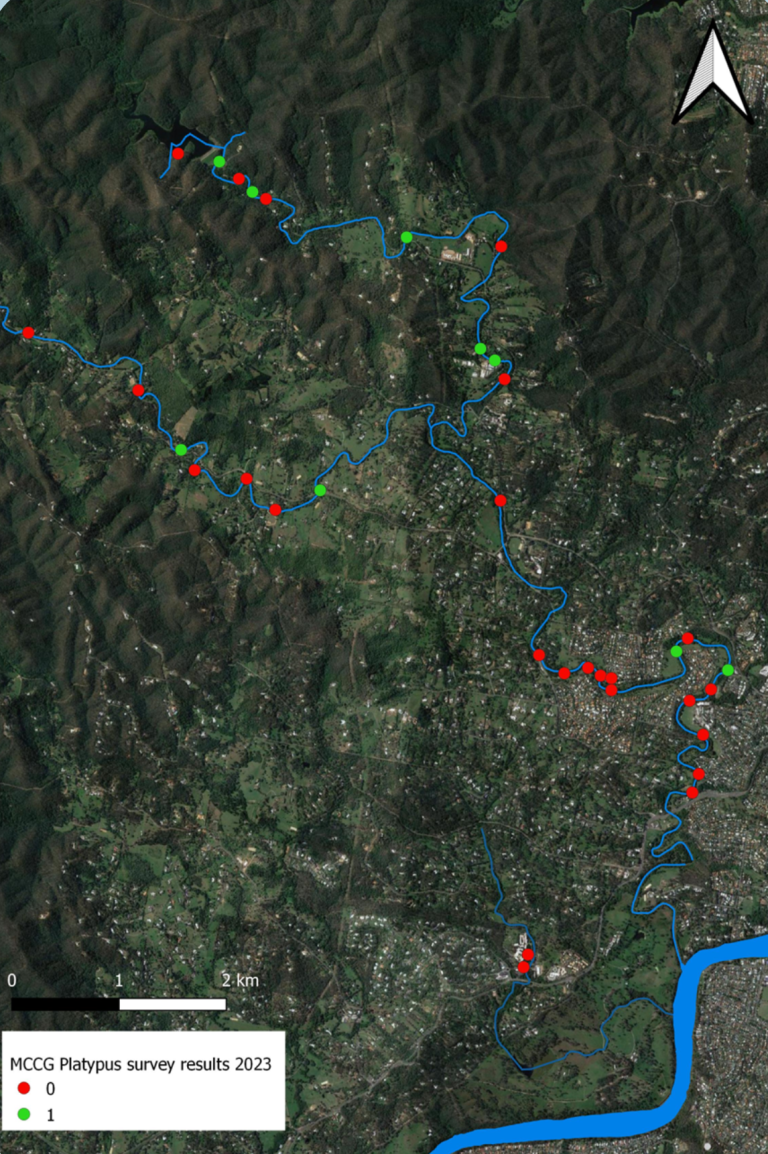Click the north arrow symbol
768x1154 pixels.
(x=712, y=75)
